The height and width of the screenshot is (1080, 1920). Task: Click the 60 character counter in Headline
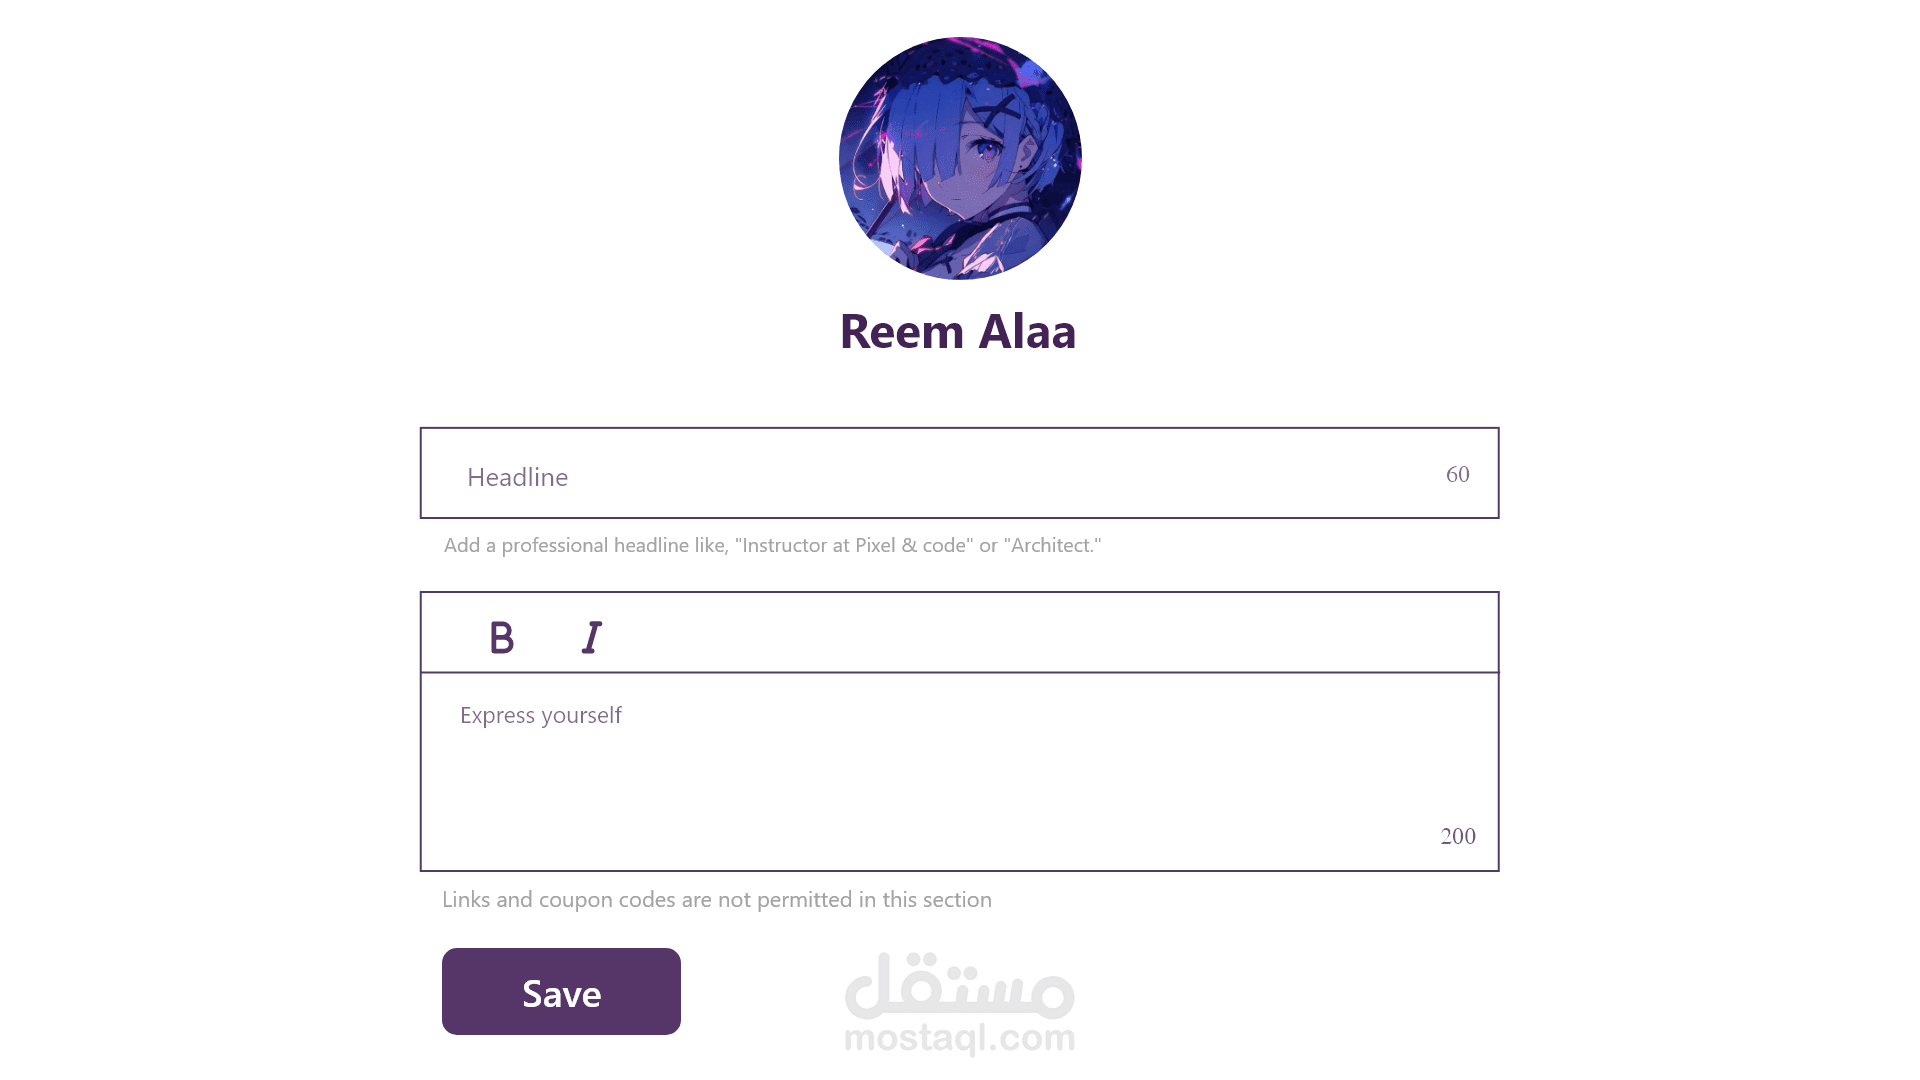point(1457,474)
